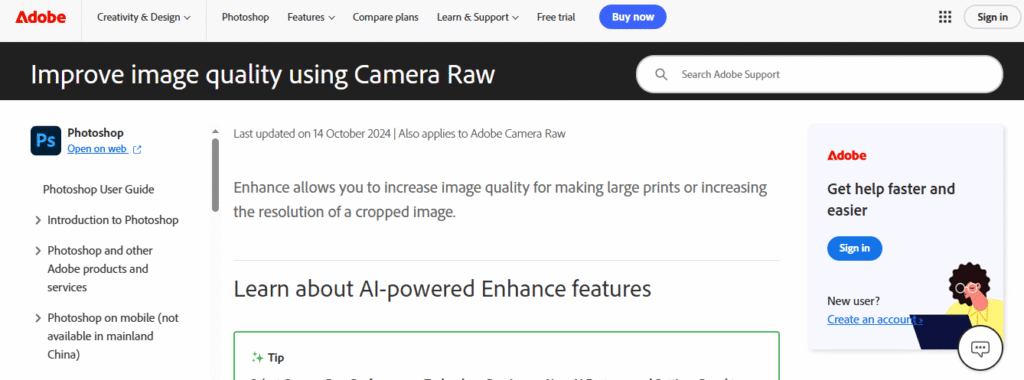Open the Features dropdown menu
The width and height of the screenshot is (1024, 380).
(x=311, y=18)
